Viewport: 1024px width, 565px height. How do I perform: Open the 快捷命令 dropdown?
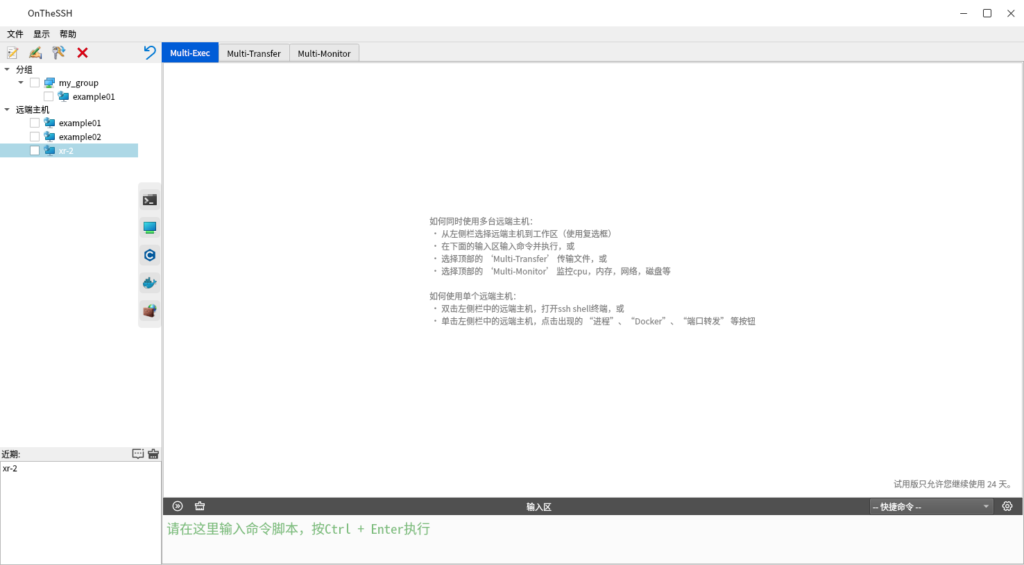[930, 507]
